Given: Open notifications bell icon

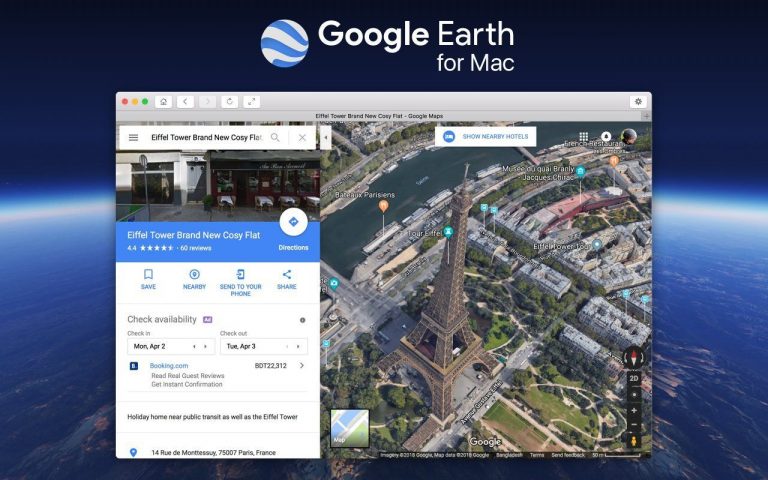Looking at the screenshot, I should pyautogui.click(x=606, y=136).
